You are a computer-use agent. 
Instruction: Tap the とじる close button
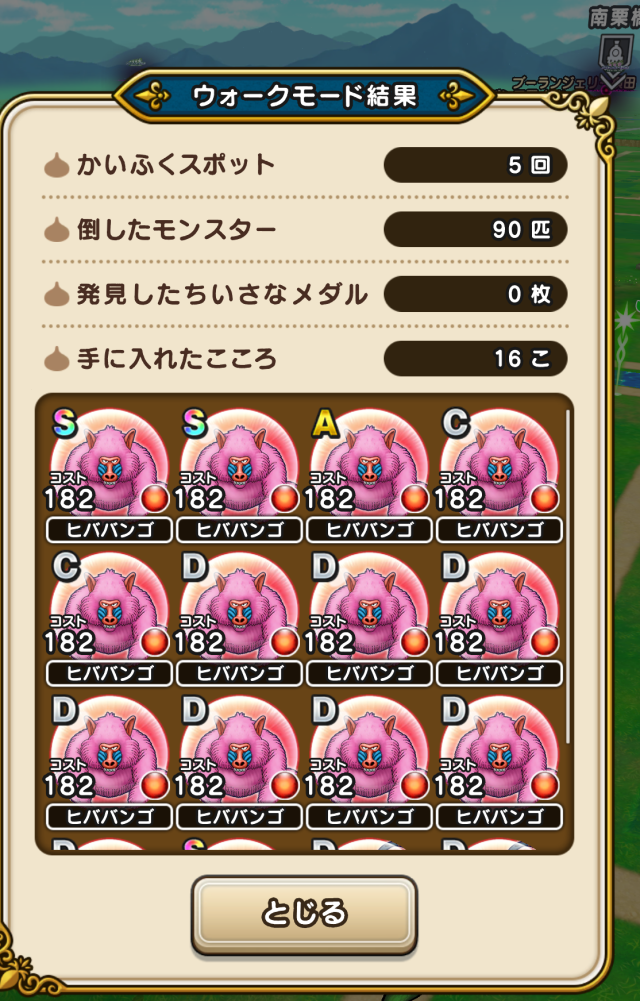[304, 914]
